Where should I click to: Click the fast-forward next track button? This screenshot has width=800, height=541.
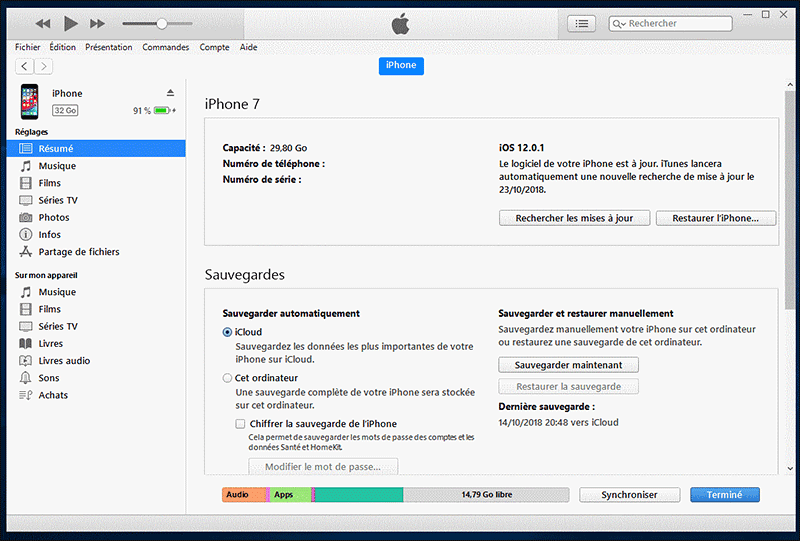point(97,23)
